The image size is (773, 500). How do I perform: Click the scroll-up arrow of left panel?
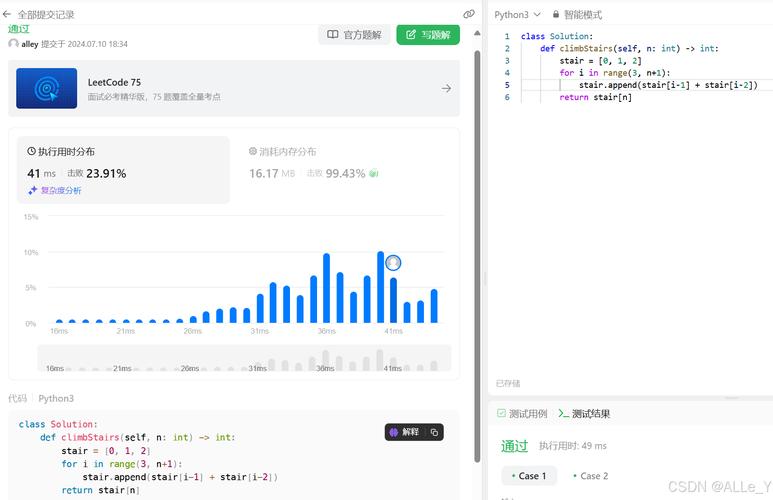(x=477, y=33)
